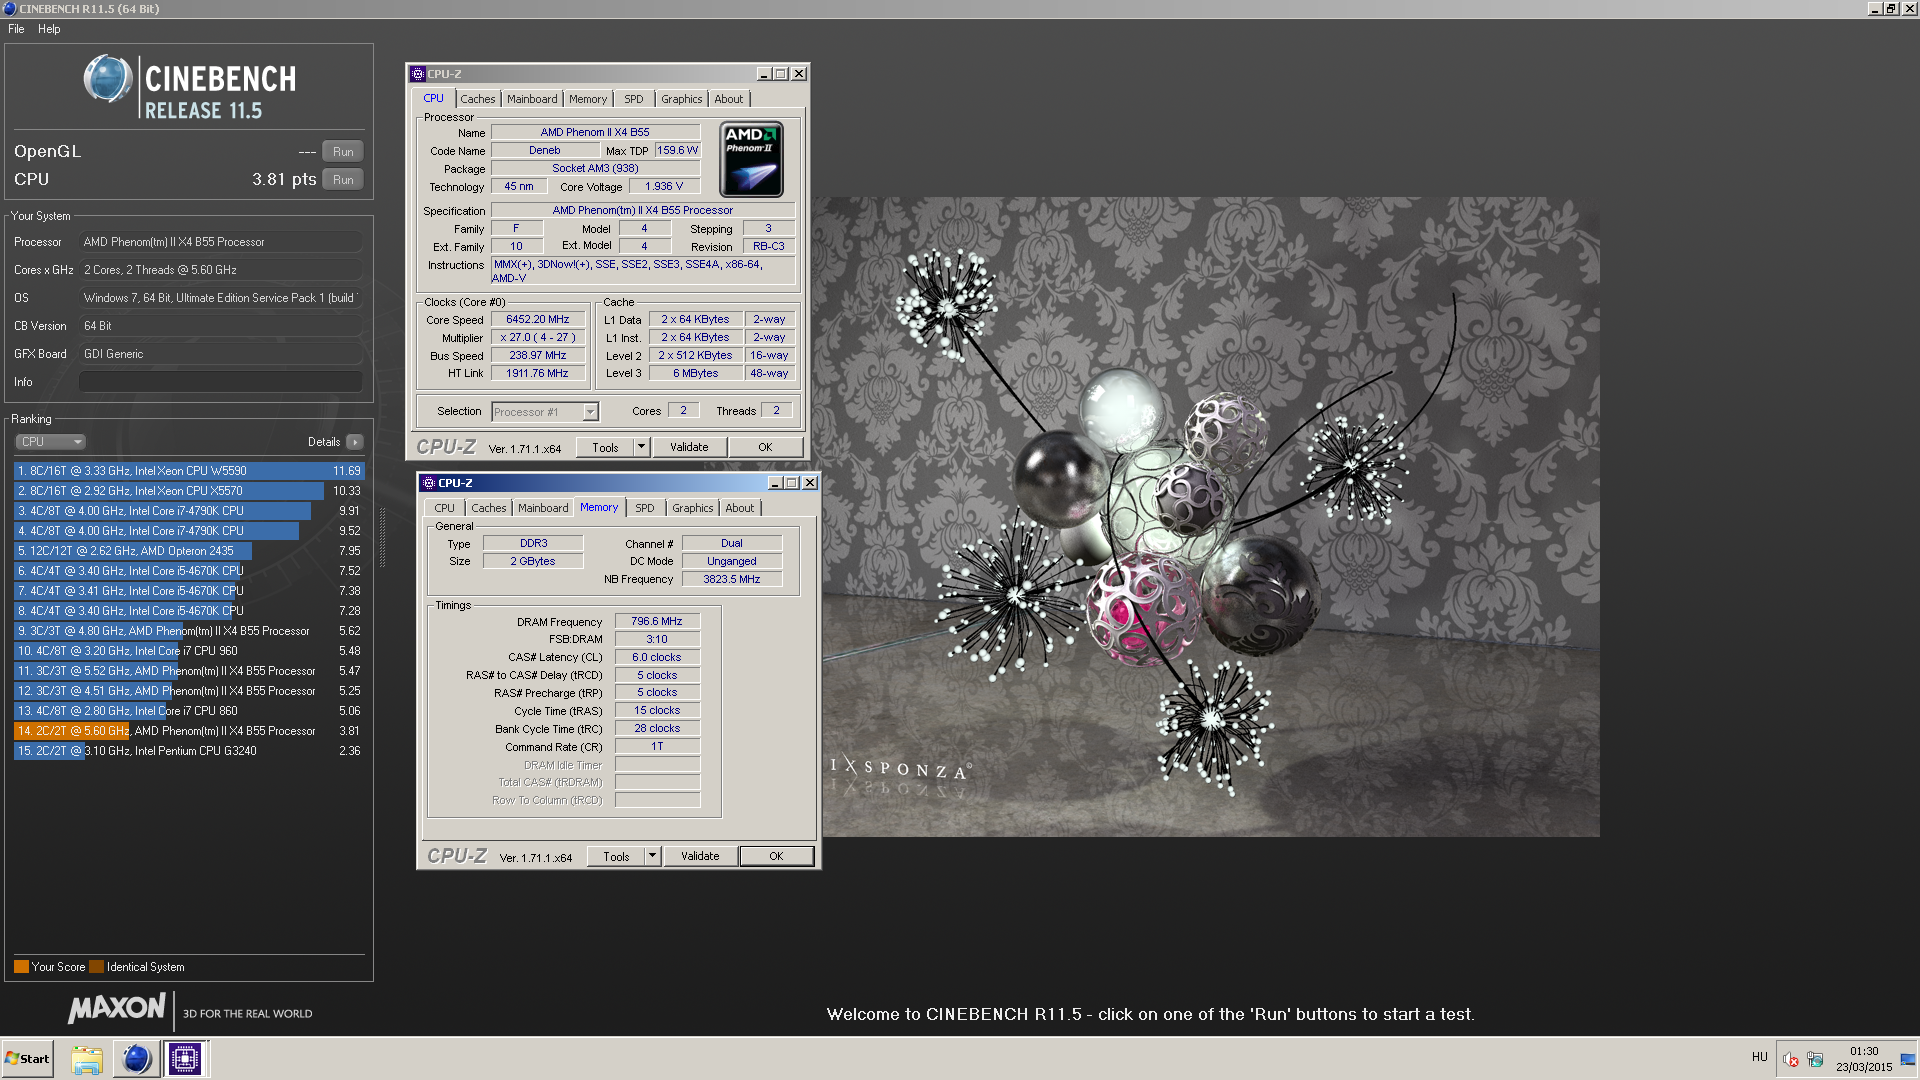The height and width of the screenshot is (1080, 1920).
Task: Open the Windows Start menu
Action: pyautogui.click(x=27, y=1059)
